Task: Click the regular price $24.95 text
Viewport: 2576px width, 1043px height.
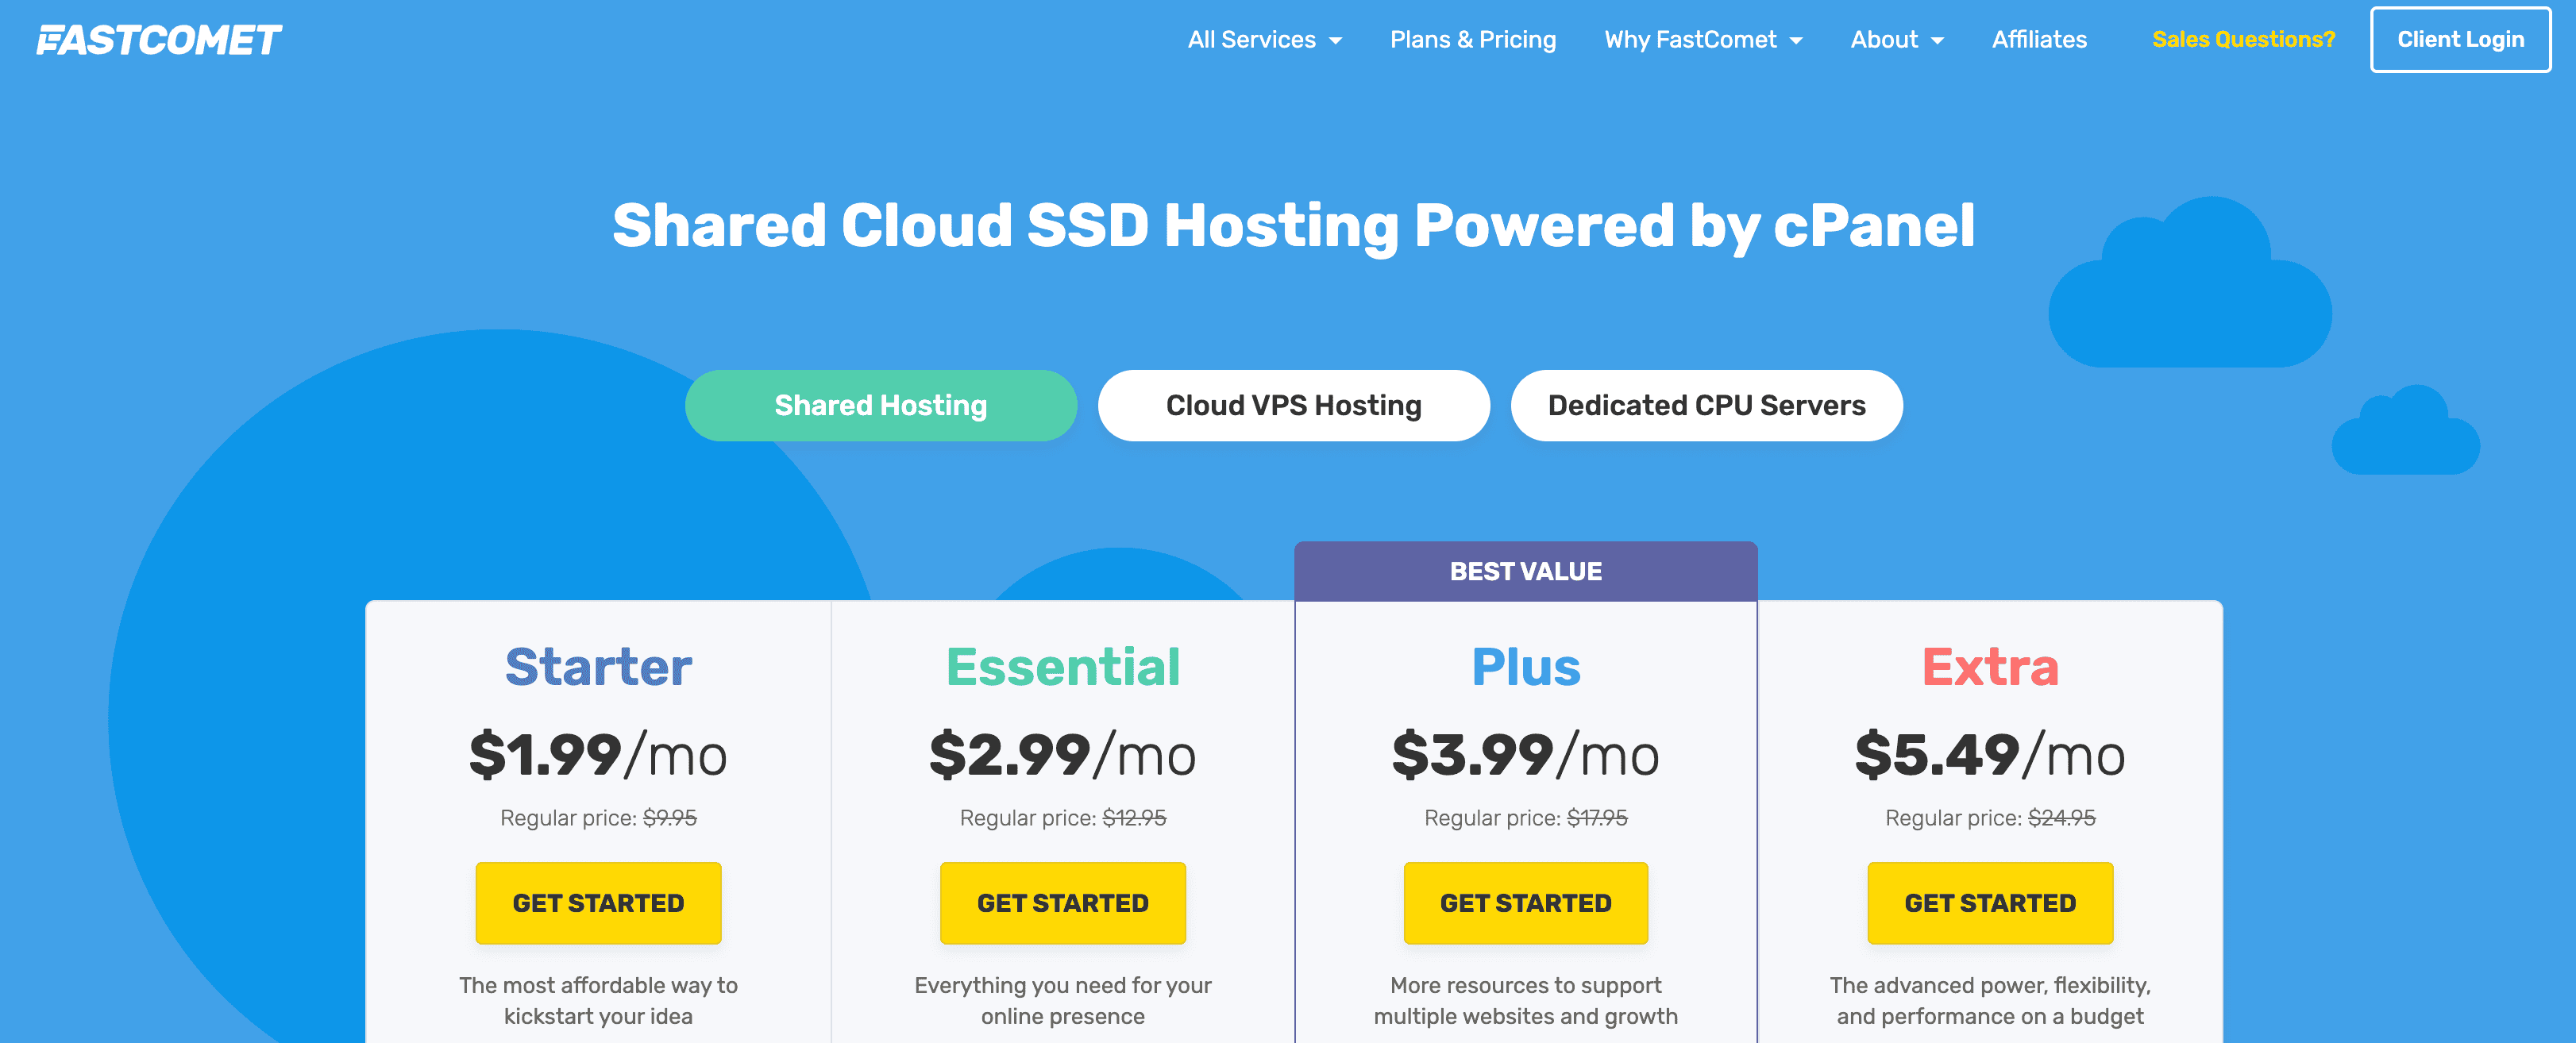Action: (2061, 818)
